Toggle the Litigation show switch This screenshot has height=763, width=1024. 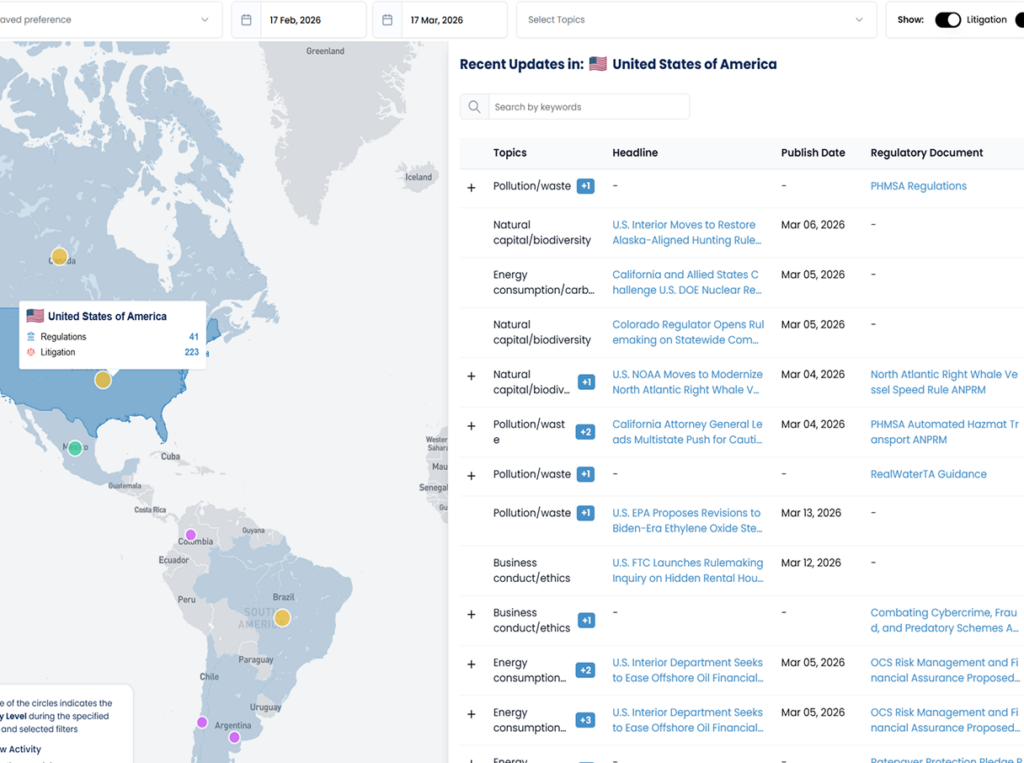947,20
